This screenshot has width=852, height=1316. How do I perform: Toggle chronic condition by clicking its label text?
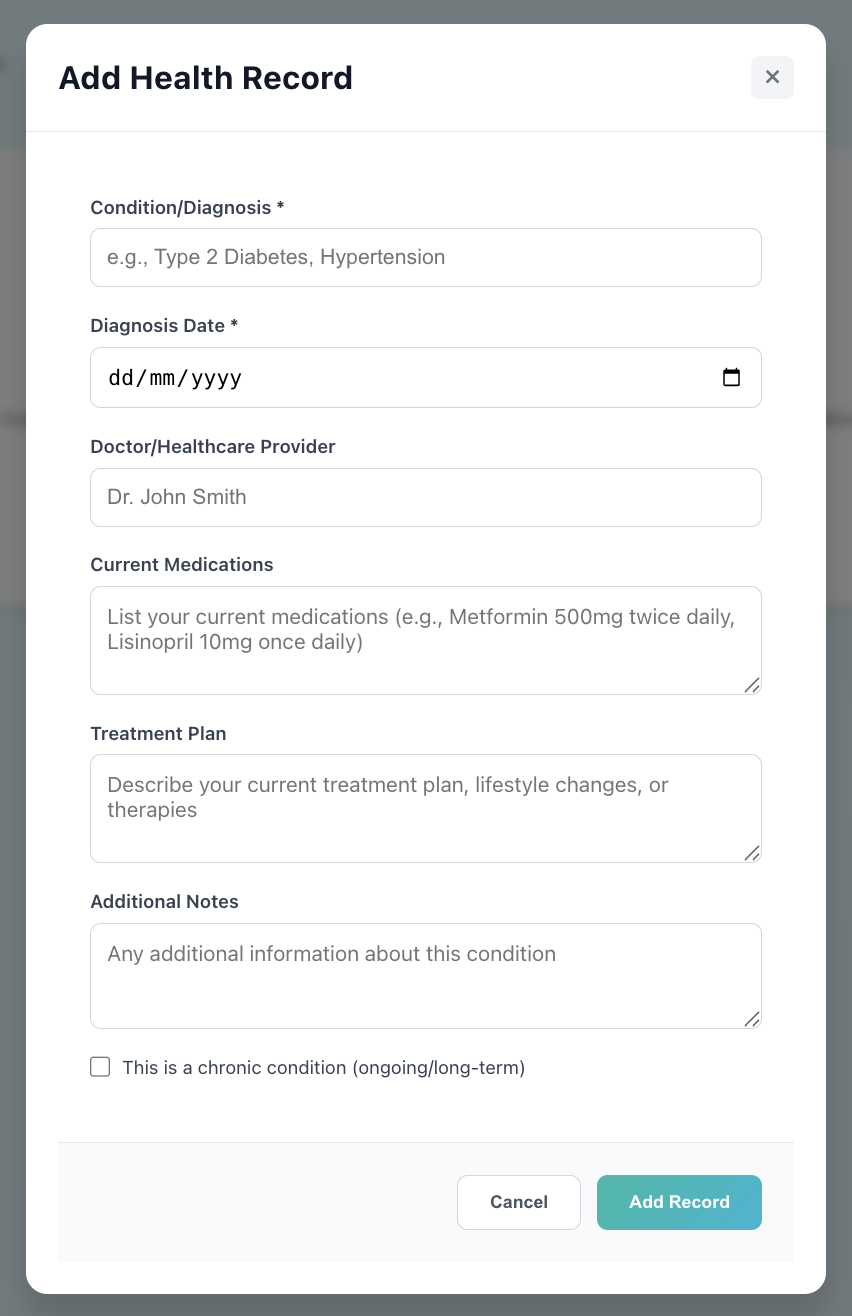[x=322, y=1067]
